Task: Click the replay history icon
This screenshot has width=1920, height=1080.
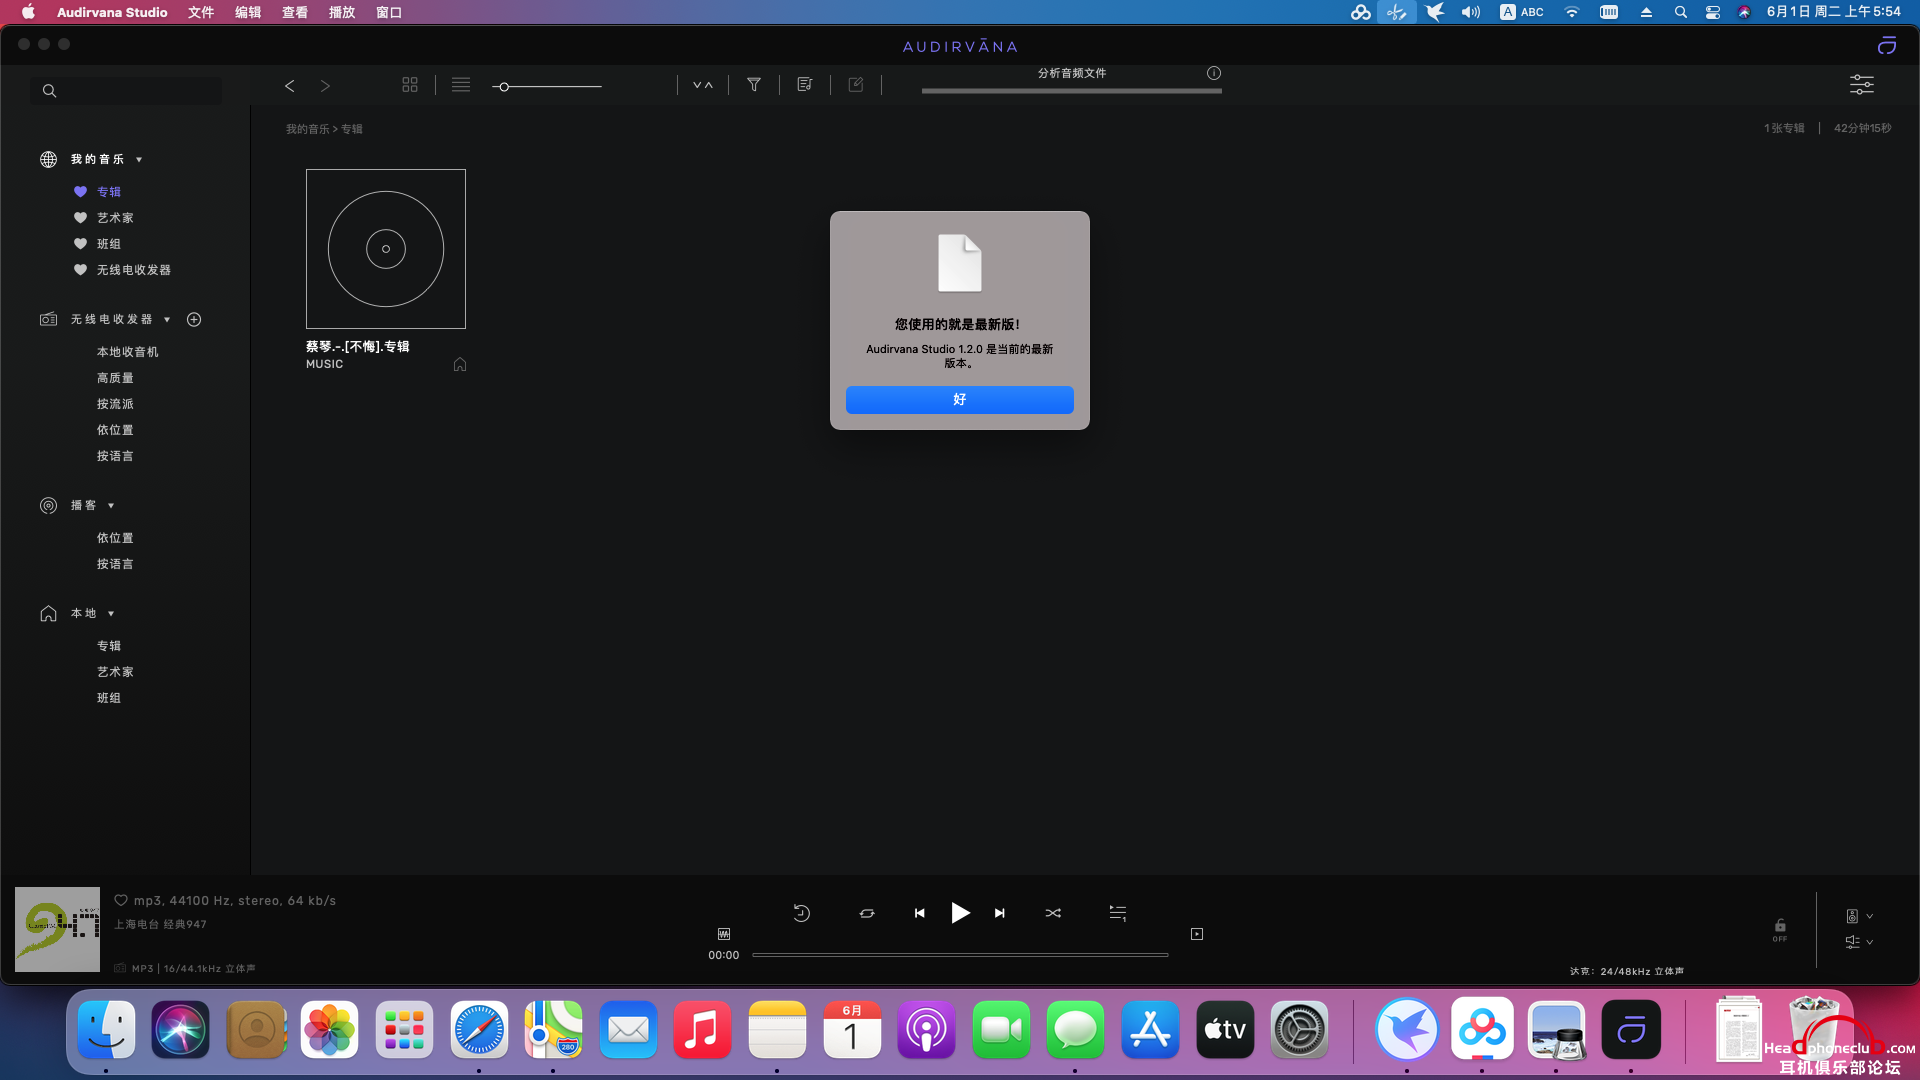Action: pyautogui.click(x=802, y=913)
